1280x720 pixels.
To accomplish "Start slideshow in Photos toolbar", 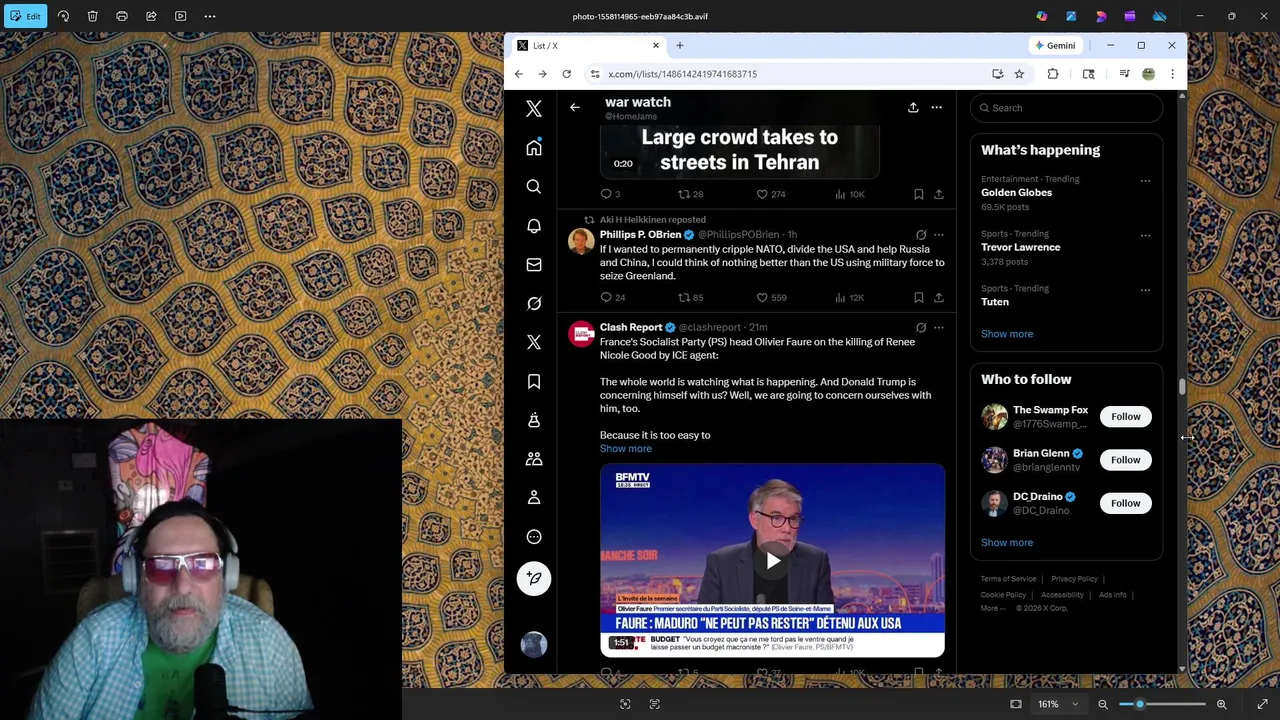I will pyautogui.click(x=181, y=16).
